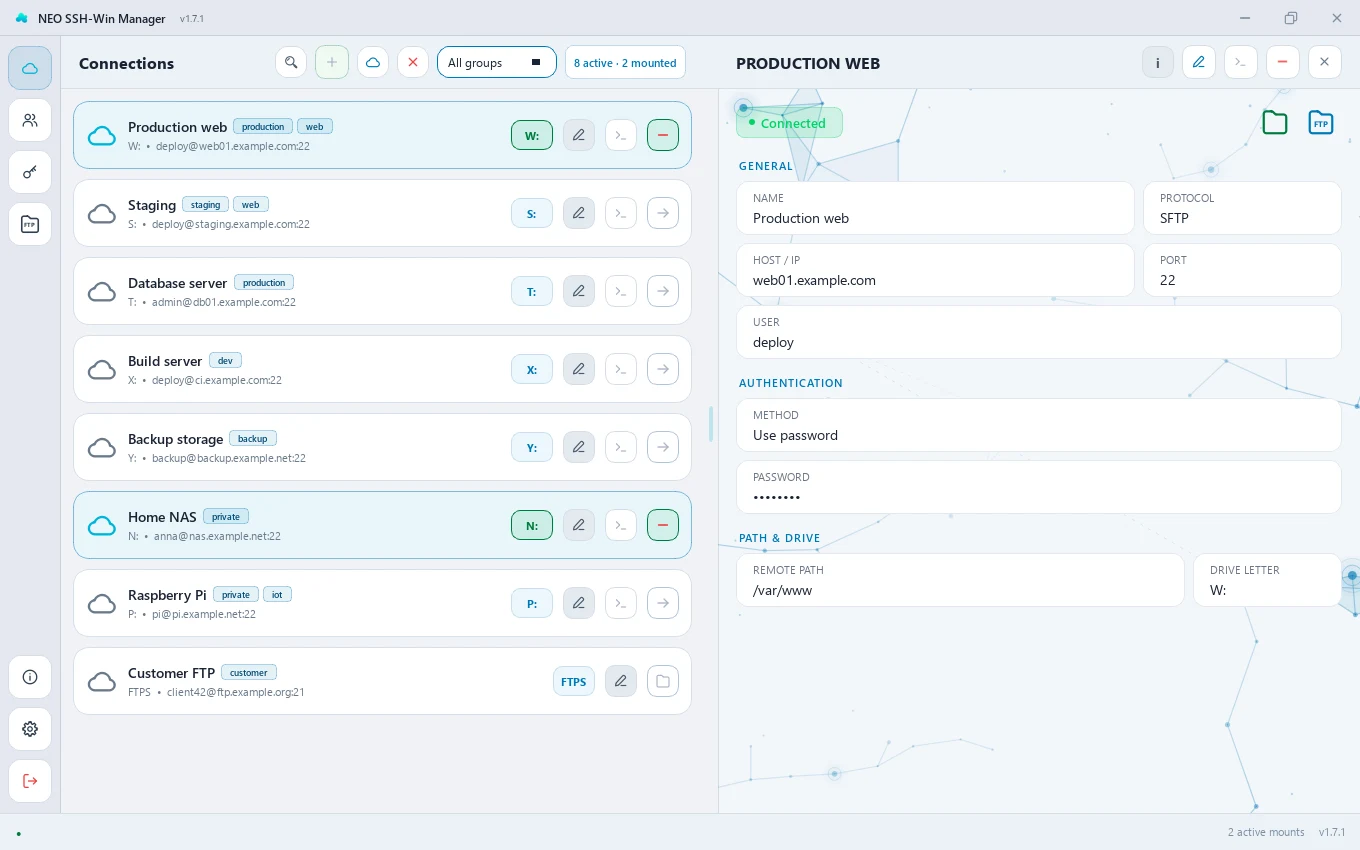Open the FTP folder sidebar icon
The height and width of the screenshot is (850, 1360).
[x=30, y=224]
